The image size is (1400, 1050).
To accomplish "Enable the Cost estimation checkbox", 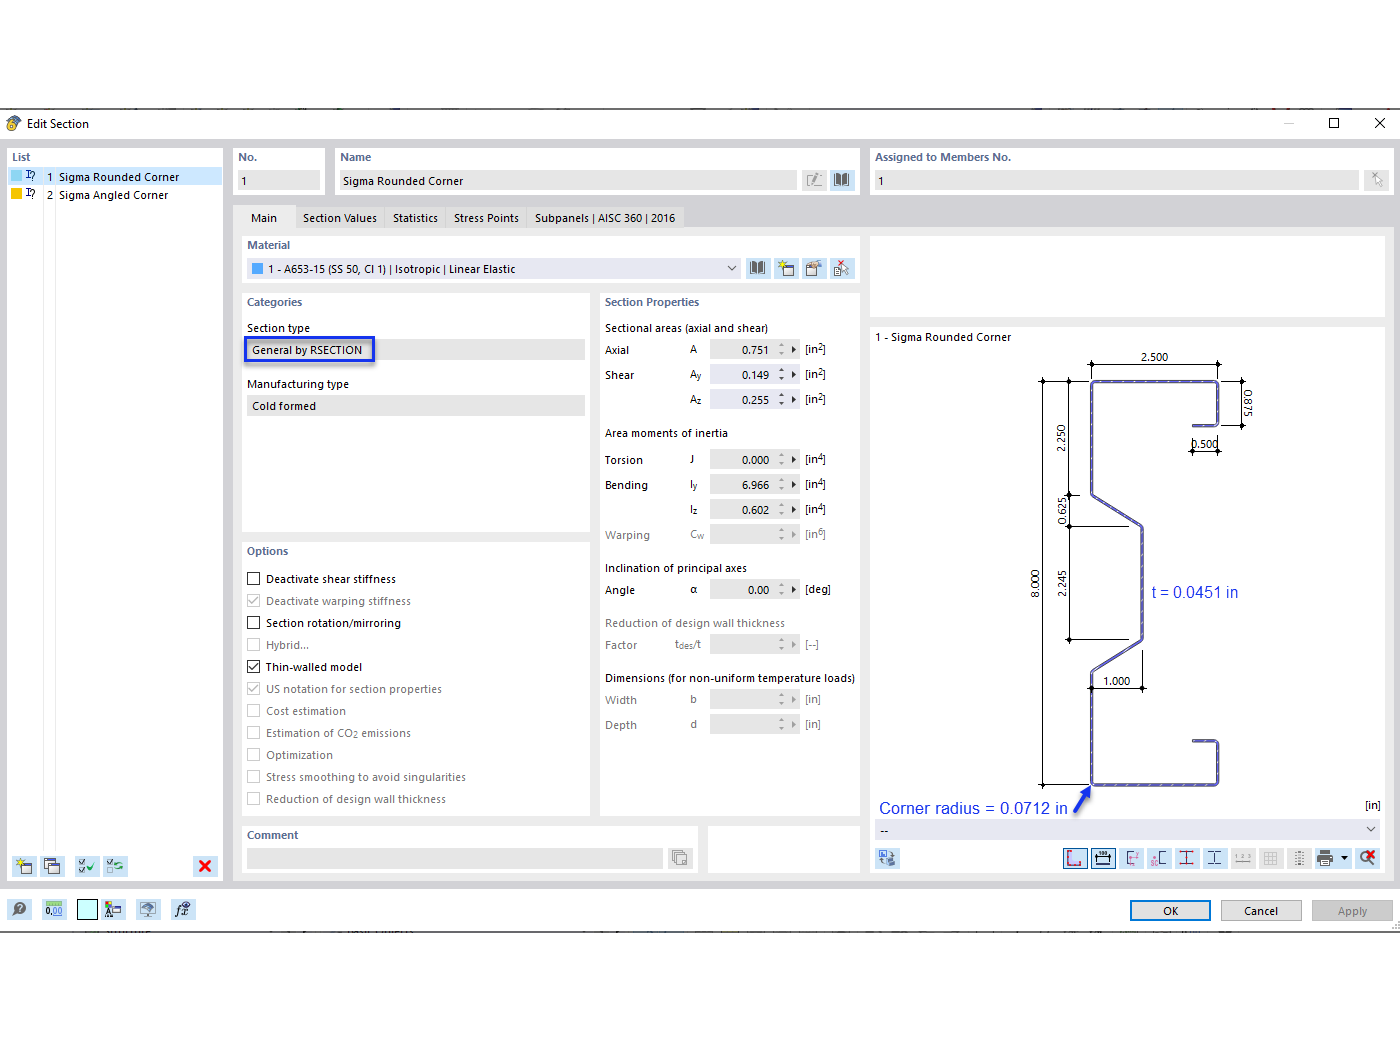I will tap(253, 710).
